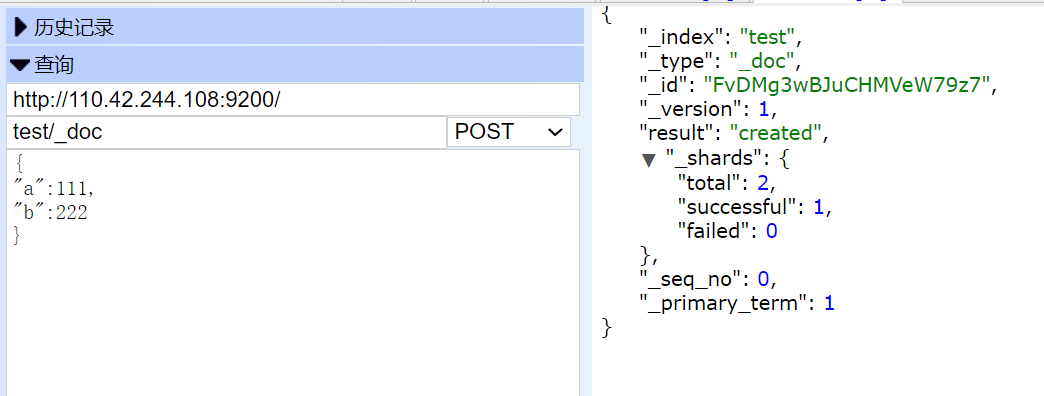Click the "_primary_term" value
The image size is (1044, 396).
[x=829, y=303]
